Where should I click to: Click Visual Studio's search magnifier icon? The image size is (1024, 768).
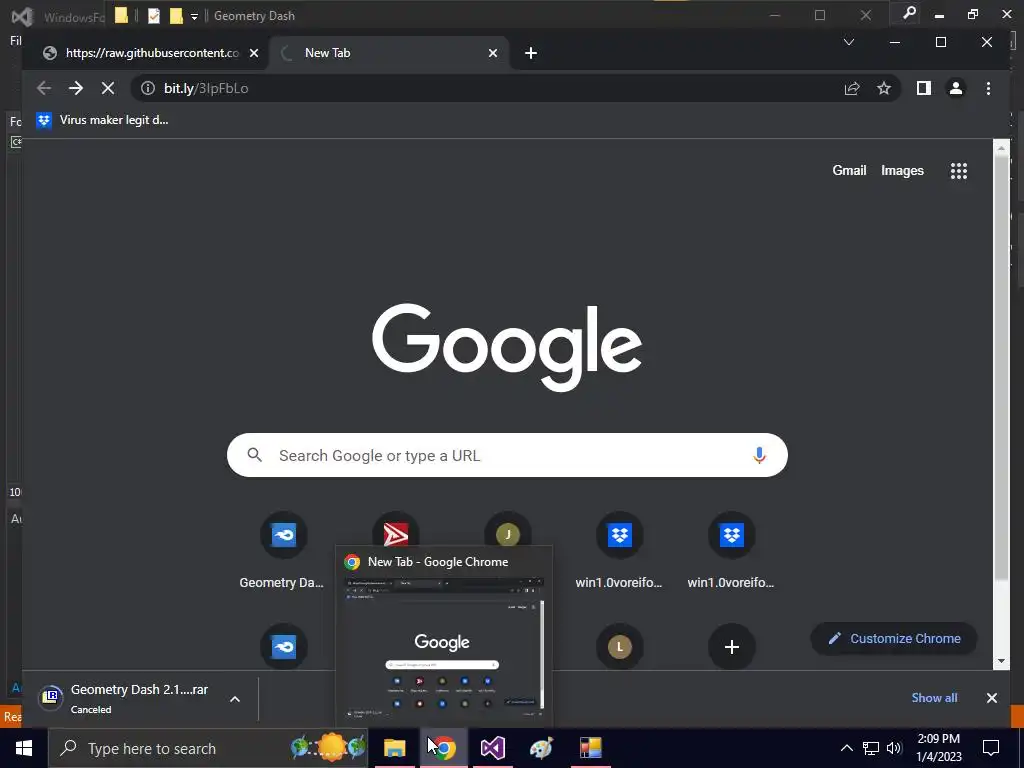pyautogui.click(x=909, y=13)
